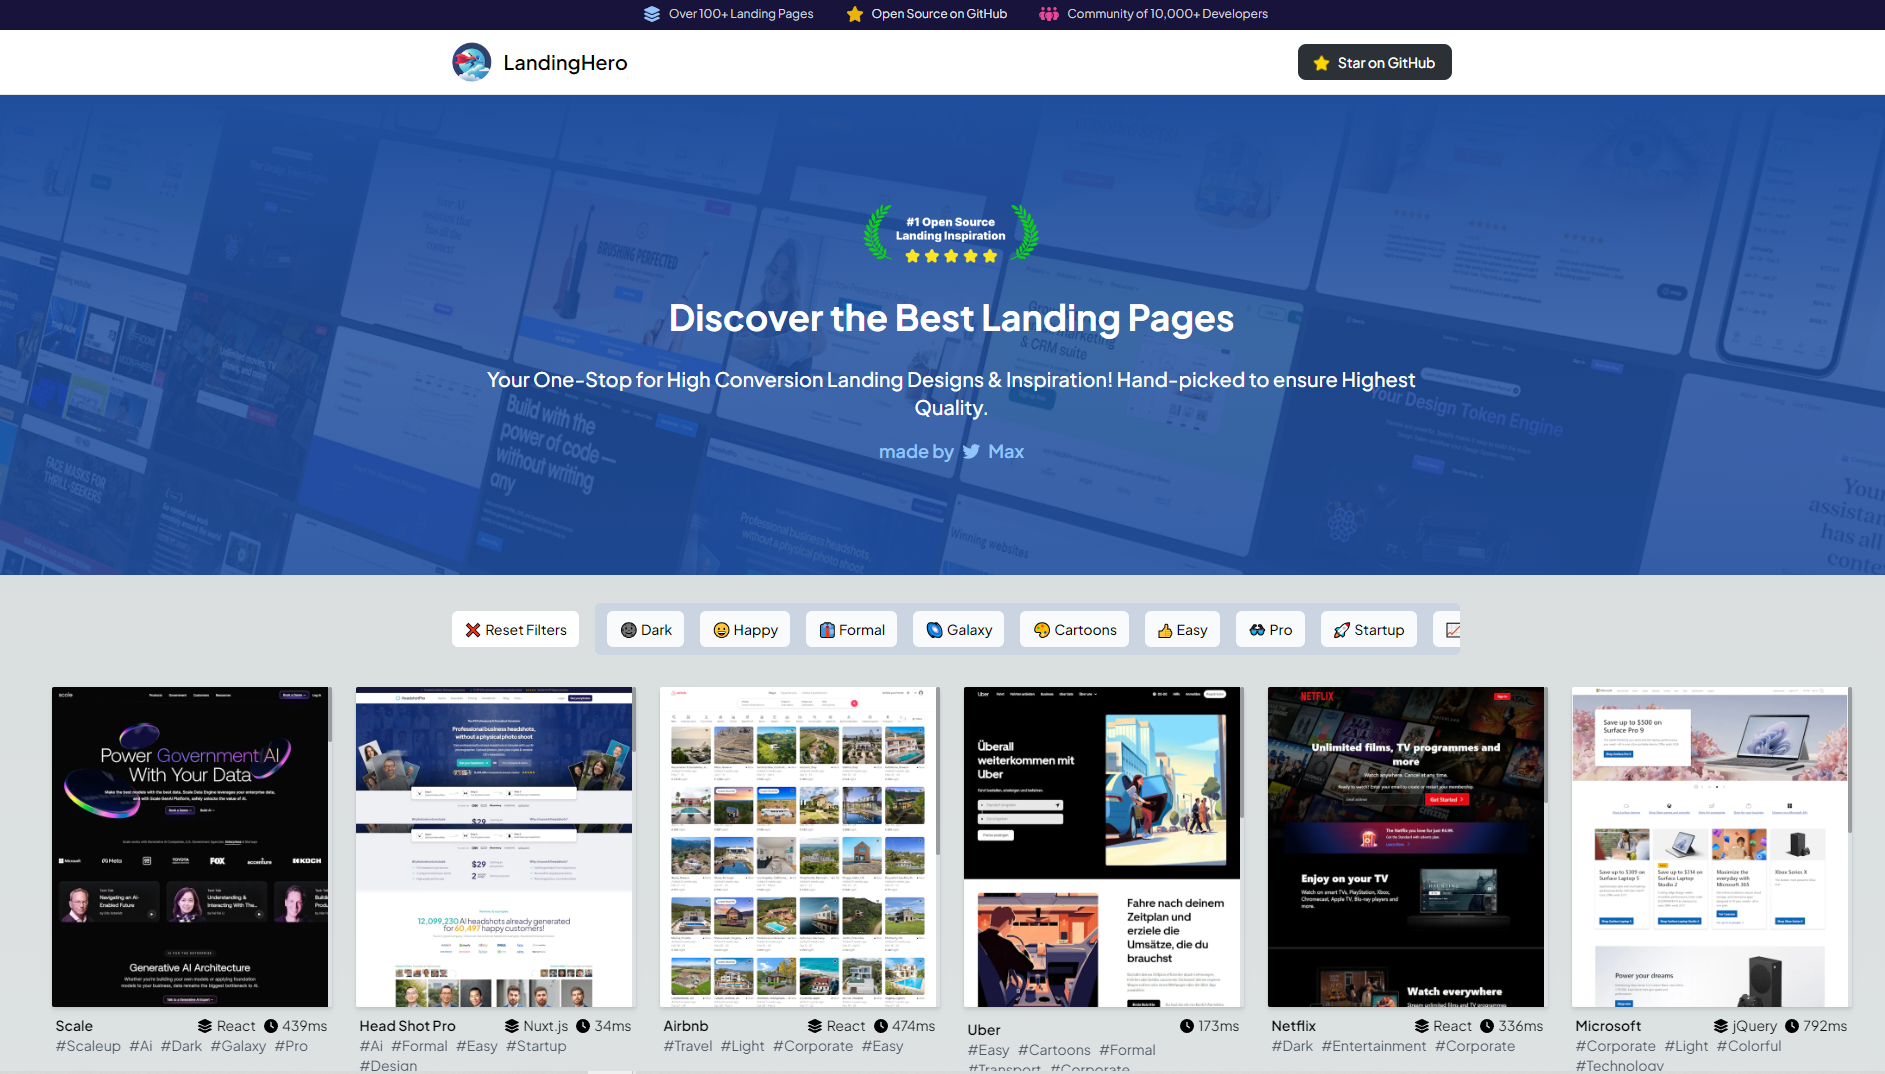Click the Head Shot Pro card title
This screenshot has width=1885, height=1074.
pyautogui.click(x=407, y=1026)
